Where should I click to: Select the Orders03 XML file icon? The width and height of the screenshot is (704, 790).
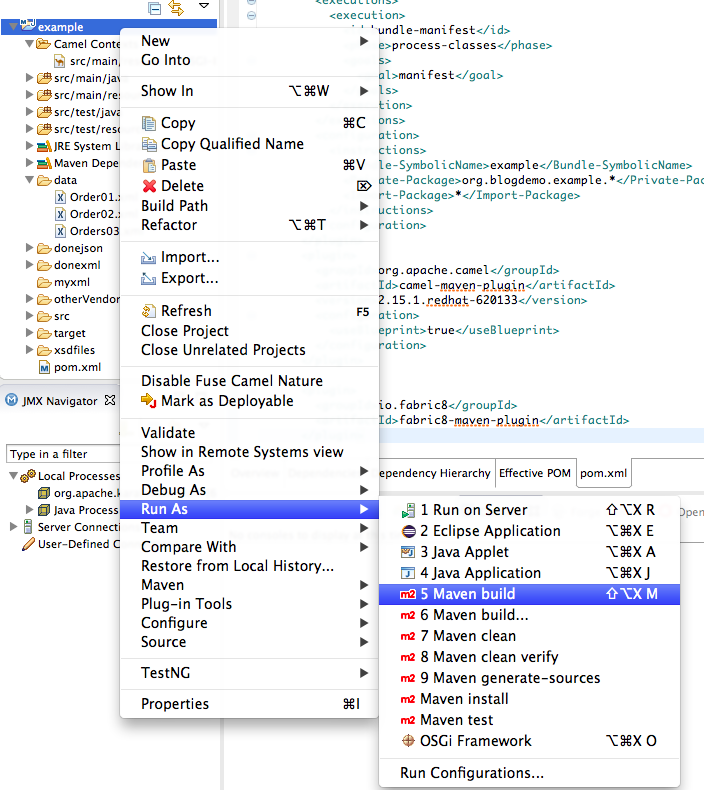[60, 231]
